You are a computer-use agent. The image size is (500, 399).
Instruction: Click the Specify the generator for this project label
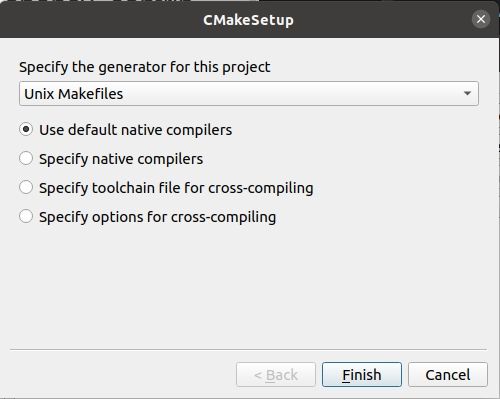pos(145,67)
